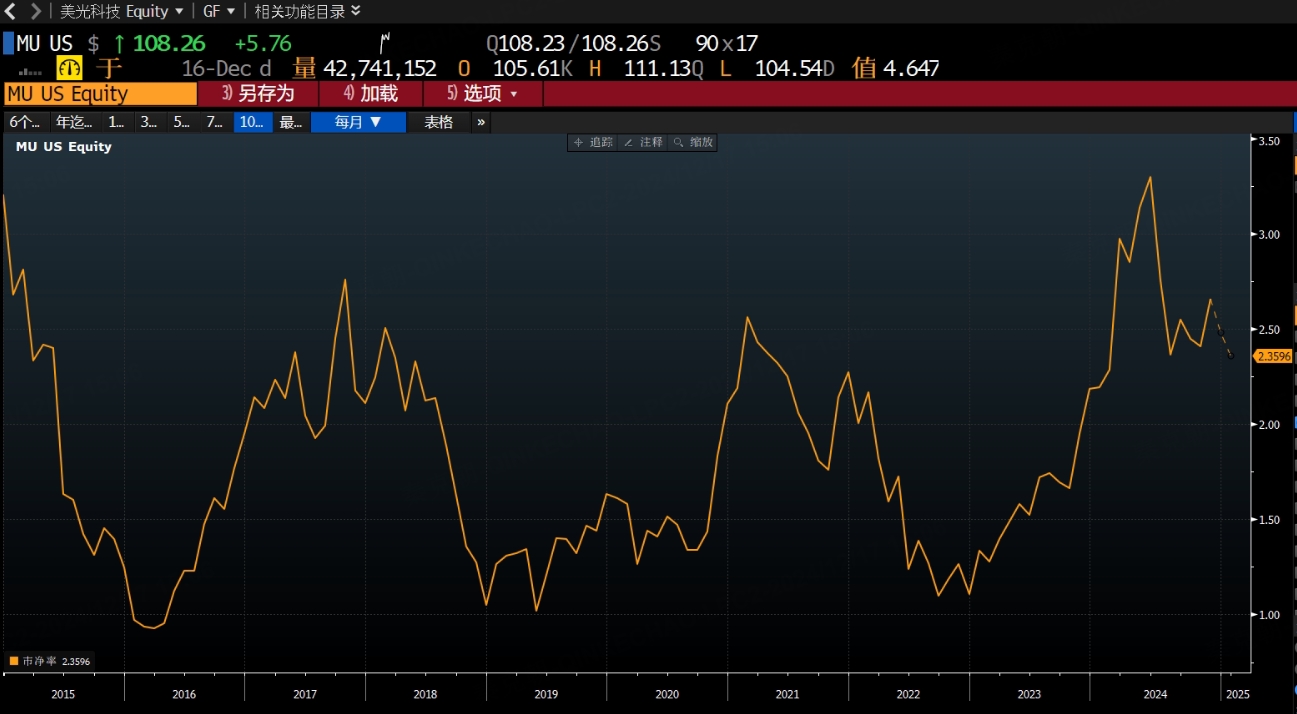1297x714 pixels.
Task: Click the green 108.26 last price
Action: (168, 43)
